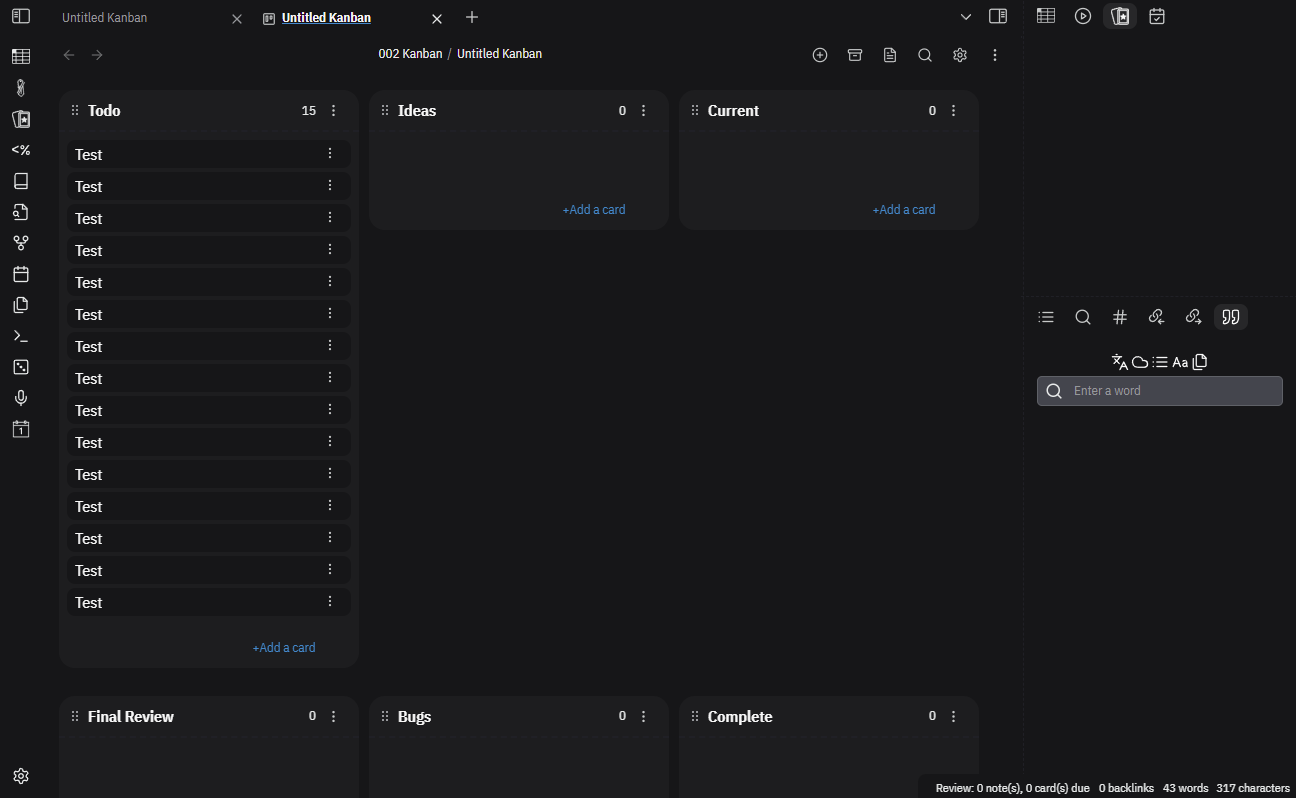Open the Todo lane options menu
The height and width of the screenshot is (798, 1296).
[x=333, y=110]
